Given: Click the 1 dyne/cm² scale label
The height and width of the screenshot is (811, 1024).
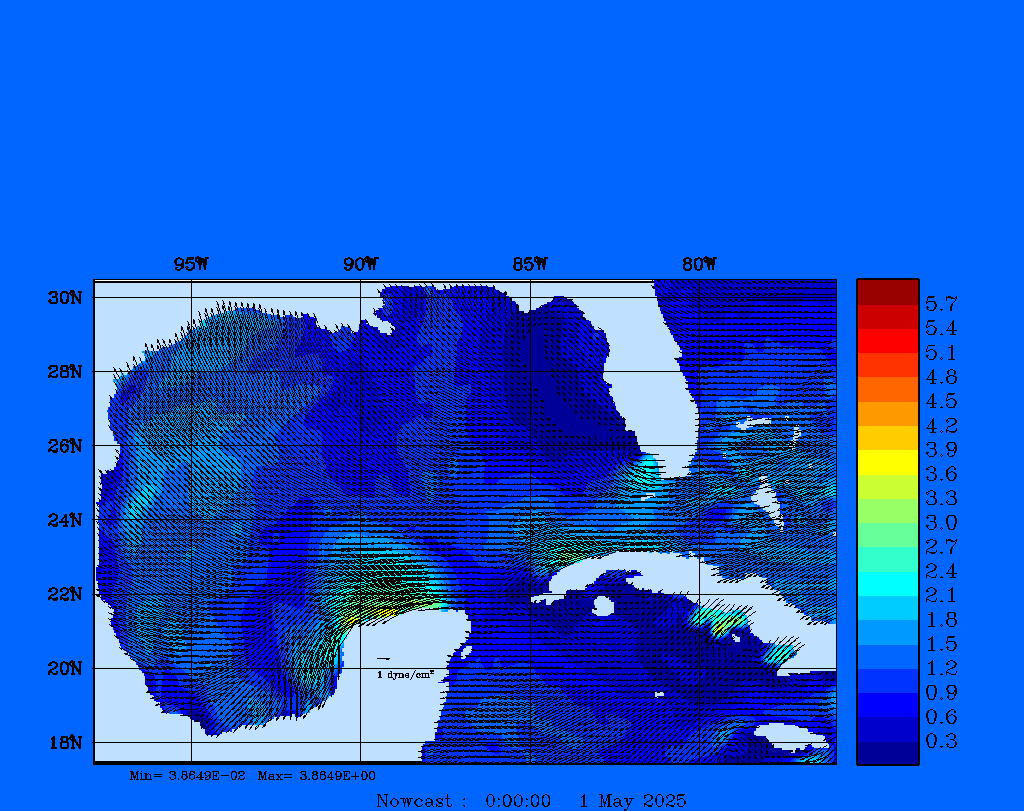Looking at the screenshot, I should [x=404, y=675].
